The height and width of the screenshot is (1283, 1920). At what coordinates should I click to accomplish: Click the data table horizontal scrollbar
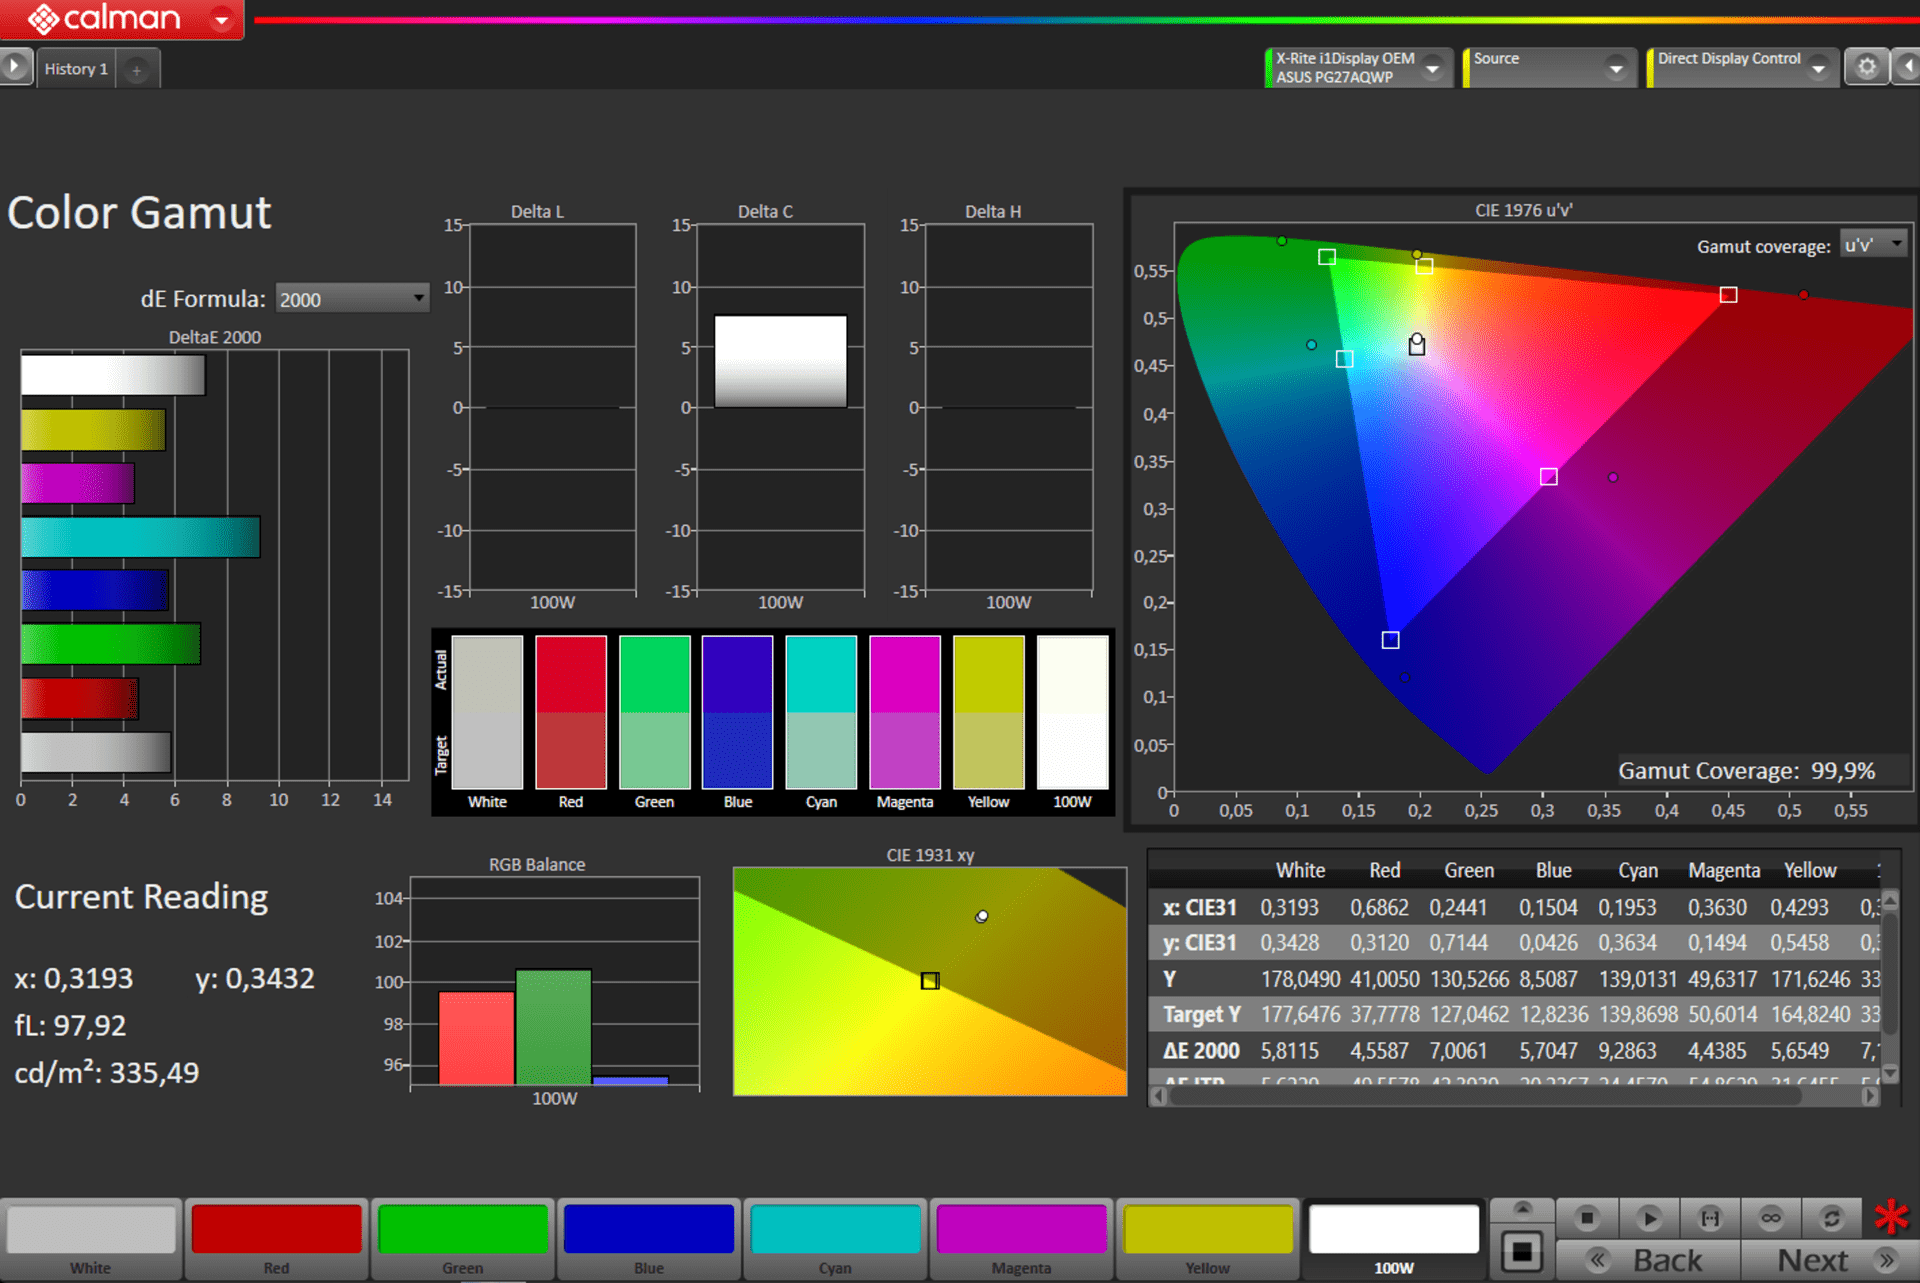(1485, 1096)
